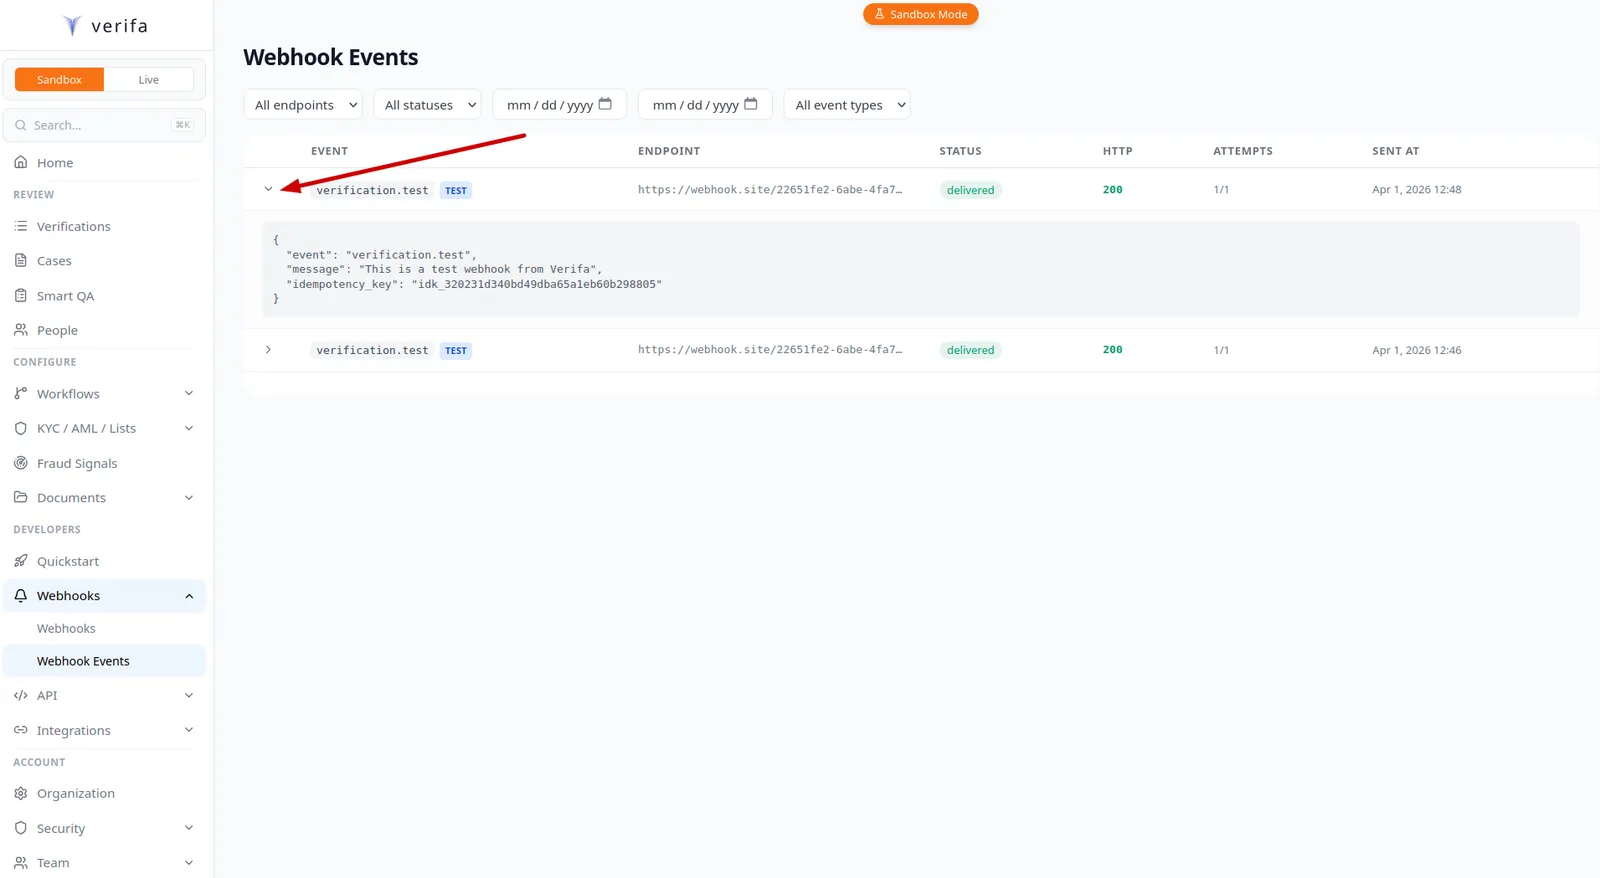
Task: Click the Documents folder icon
Action: (21, 497)
